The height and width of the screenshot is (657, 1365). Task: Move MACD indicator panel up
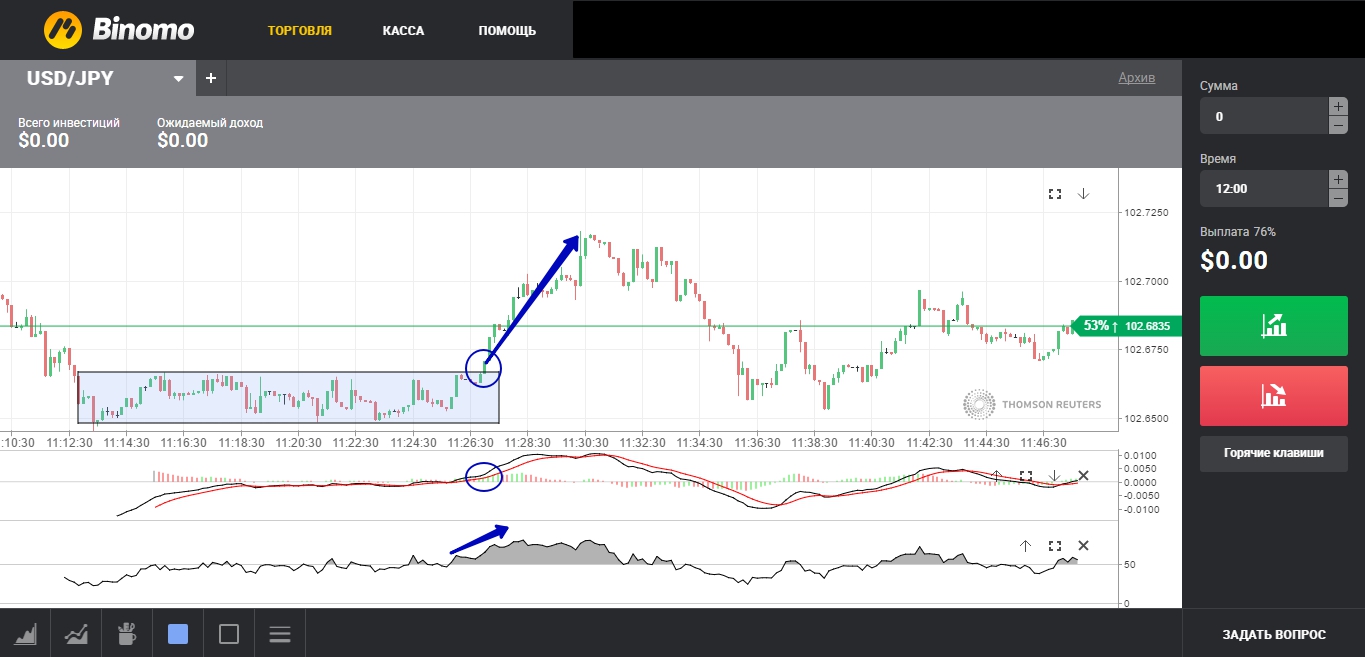[996, 476]
